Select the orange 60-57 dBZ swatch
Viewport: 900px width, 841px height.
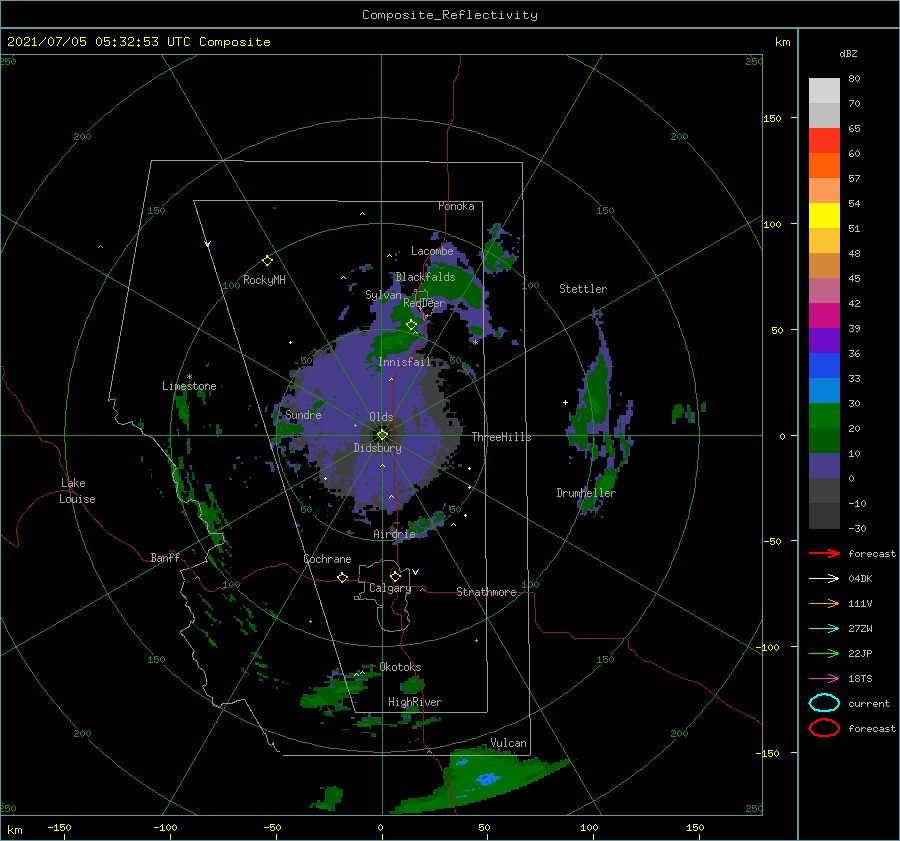[x=824, y=166]
